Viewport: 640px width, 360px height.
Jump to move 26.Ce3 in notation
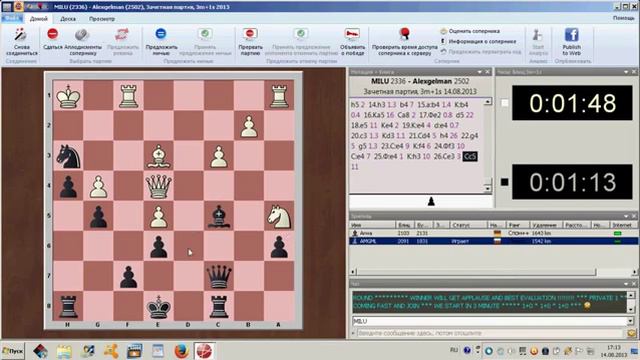click(x=444, y=156)
